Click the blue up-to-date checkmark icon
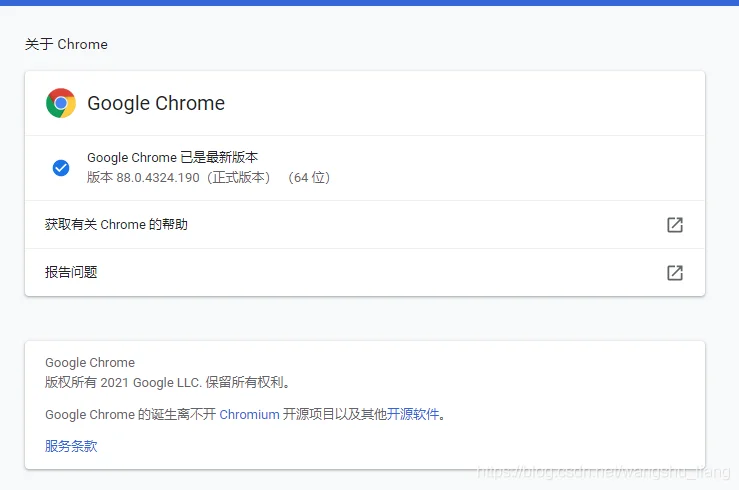Image resolution: width=739 pixels, height=490 pixels. [x=61, y=168]
